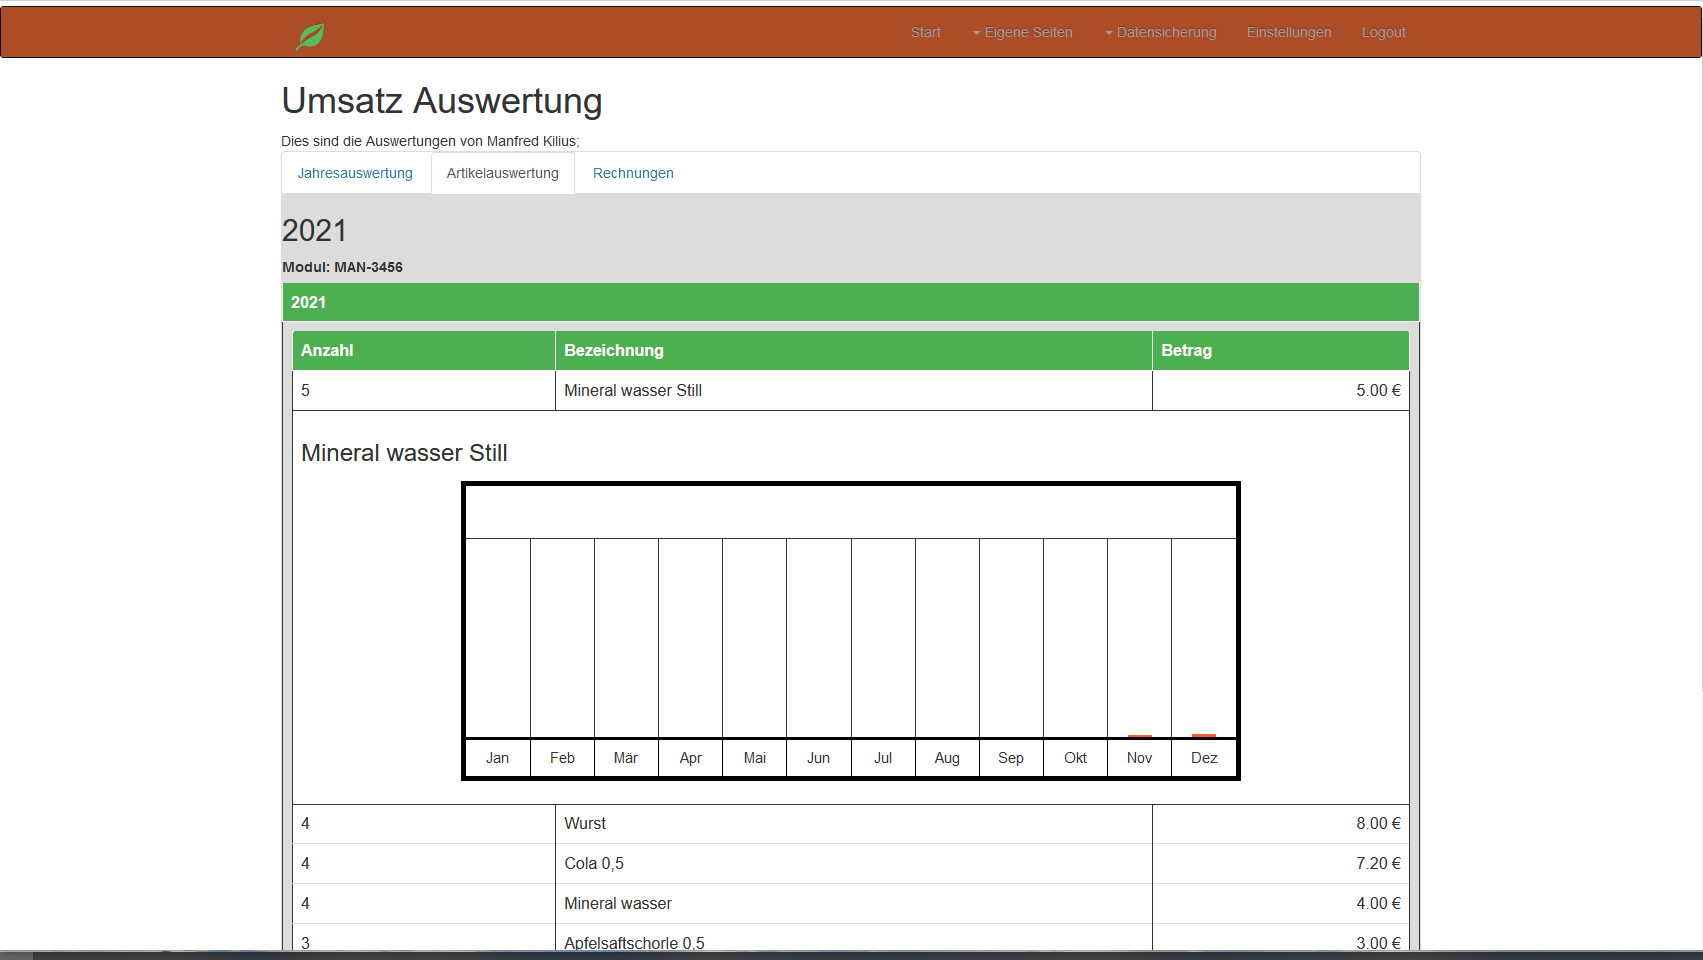This screenshot has height=960, width=1703.
Task: Click the Anzahl column header
Action: [x=327, y=350]
